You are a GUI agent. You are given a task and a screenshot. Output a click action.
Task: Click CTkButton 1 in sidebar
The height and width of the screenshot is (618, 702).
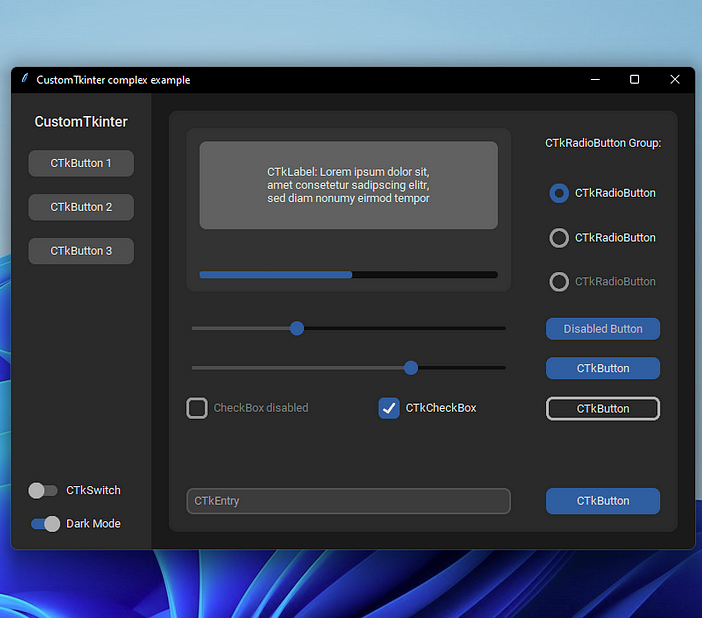(81, 163)
